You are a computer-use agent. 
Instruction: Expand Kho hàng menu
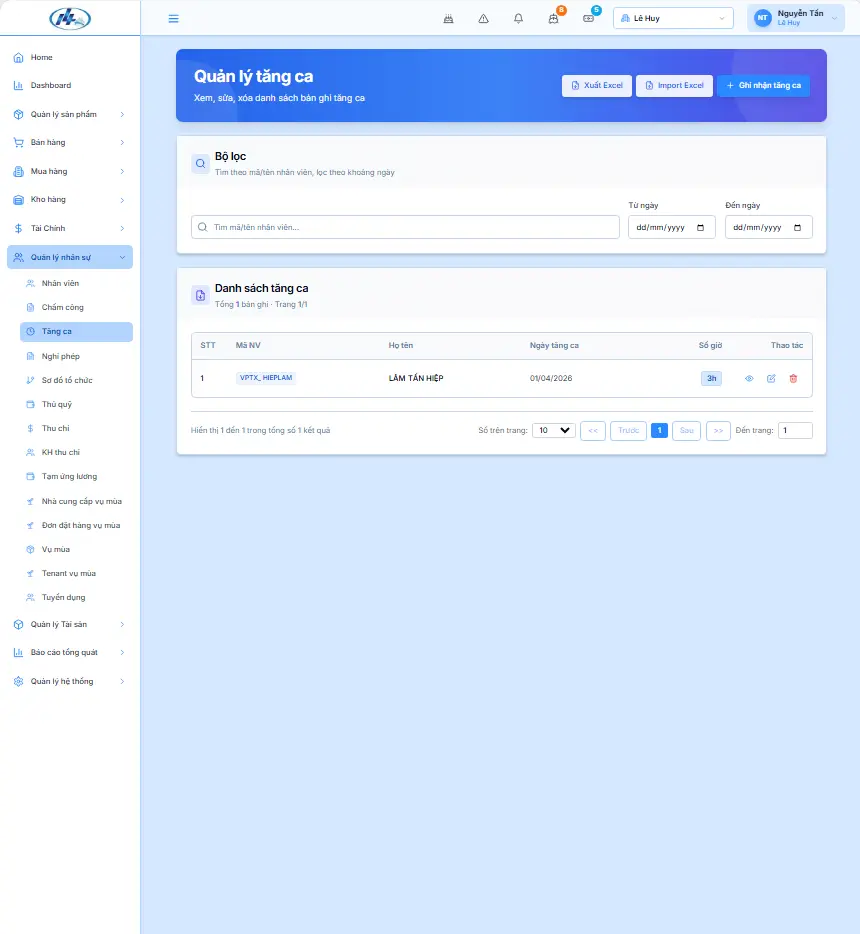coord(70,200)
